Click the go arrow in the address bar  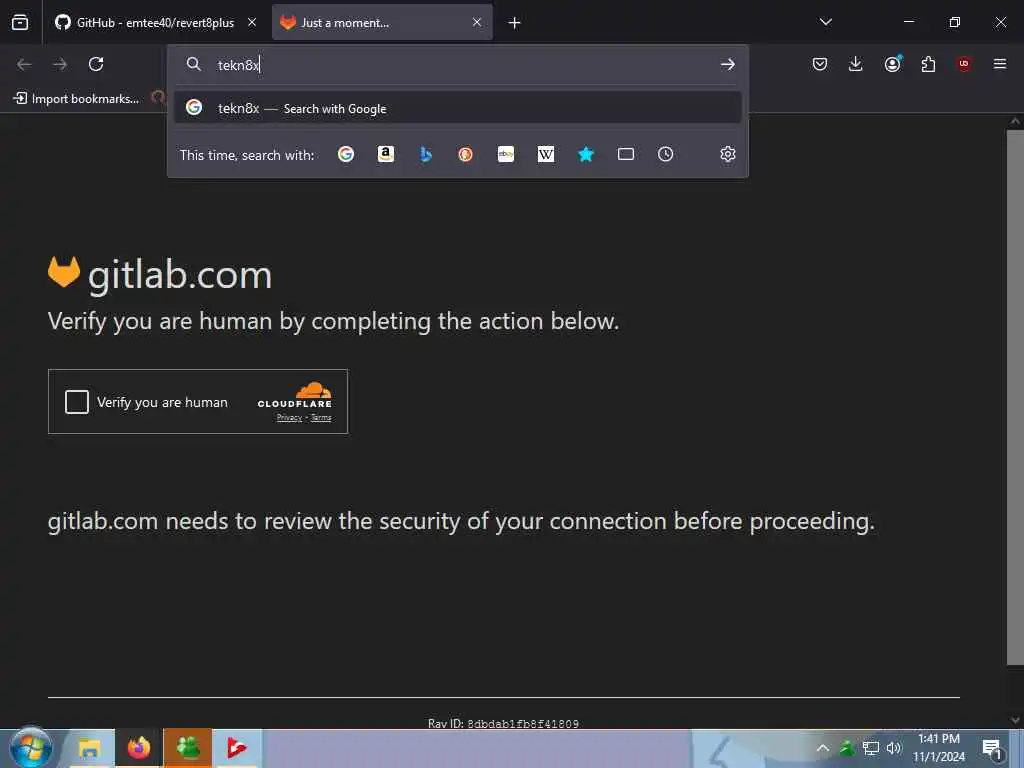click(728, 64)
